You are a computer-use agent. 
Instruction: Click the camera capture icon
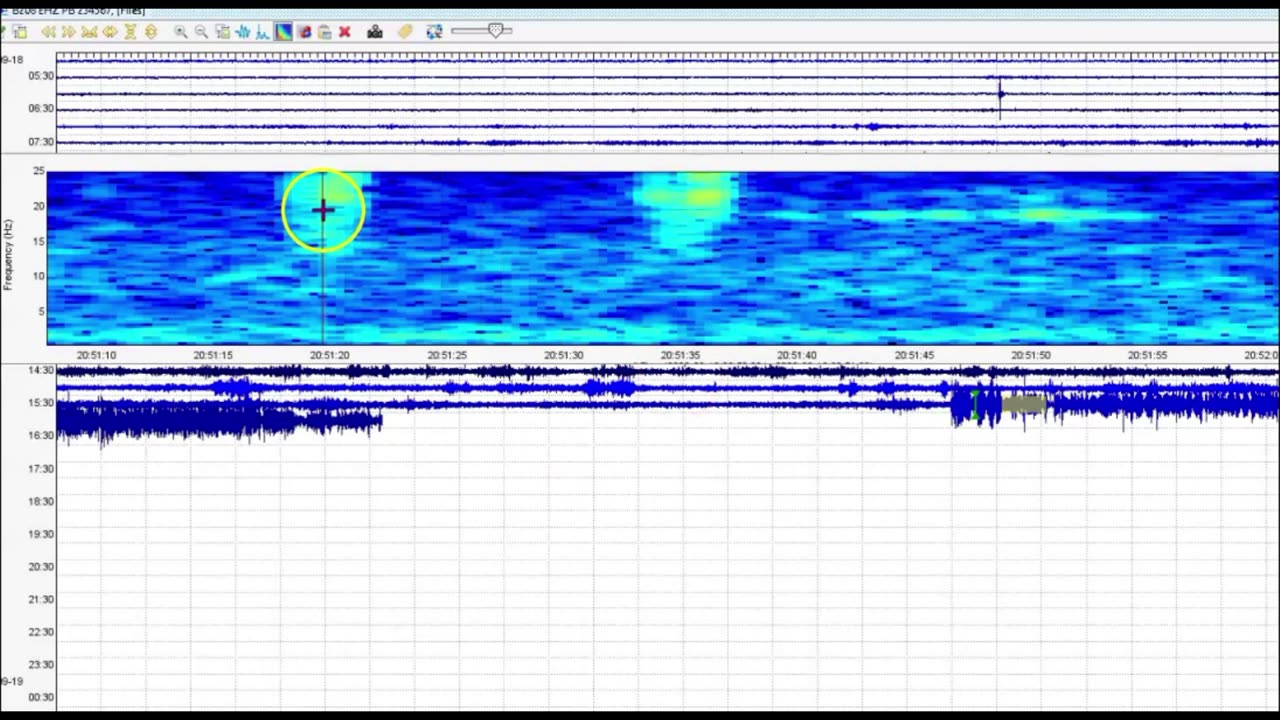(375, 32)
